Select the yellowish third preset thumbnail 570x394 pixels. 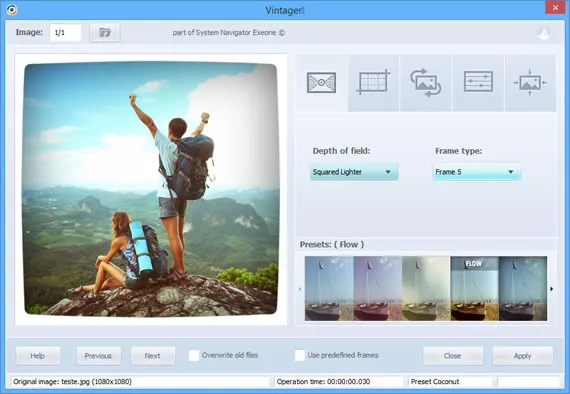pos(426,289)
